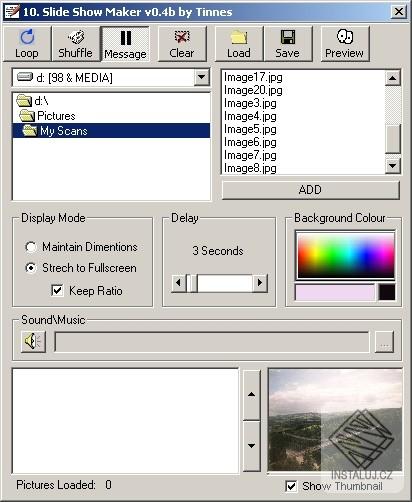
Task: Move picture down in loaded list
Action: (252, 446)
